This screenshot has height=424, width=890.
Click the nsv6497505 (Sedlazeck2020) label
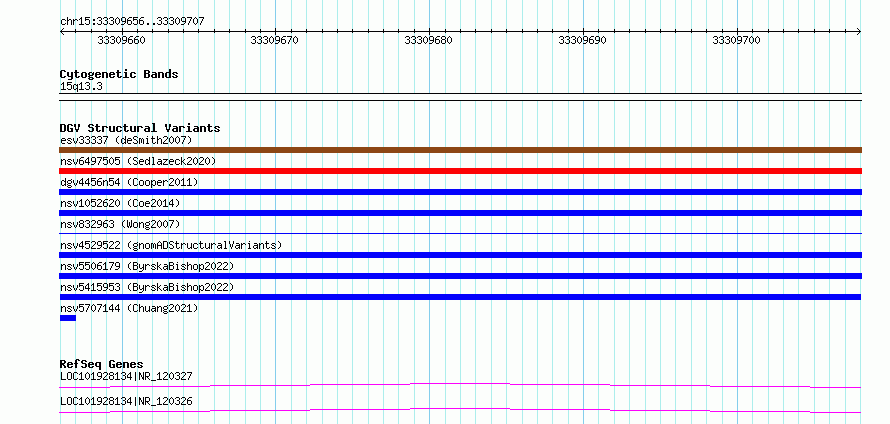[x=138, y=161]
